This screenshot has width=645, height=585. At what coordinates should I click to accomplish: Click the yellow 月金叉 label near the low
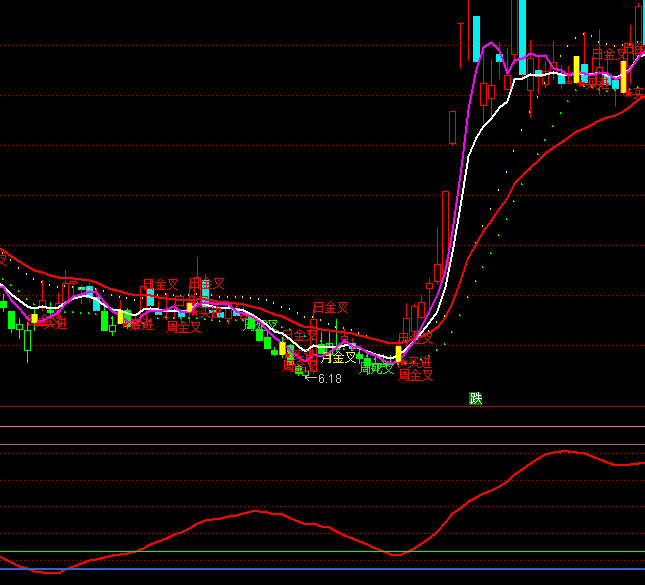(338, 357)
